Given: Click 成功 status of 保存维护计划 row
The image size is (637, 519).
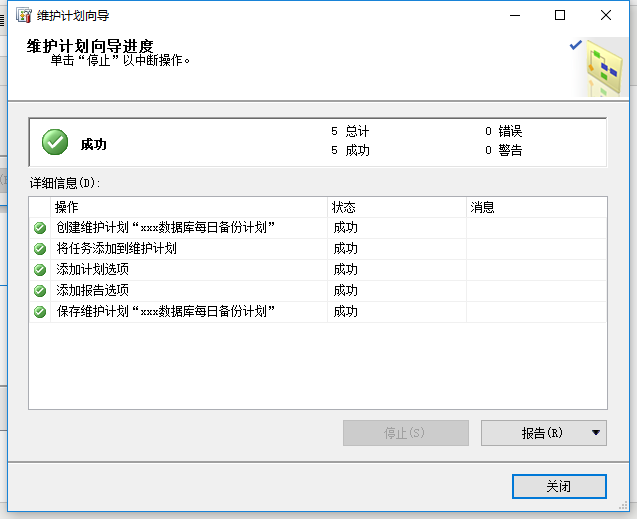Looking at the screenshot, I should (x=345, y=312).
